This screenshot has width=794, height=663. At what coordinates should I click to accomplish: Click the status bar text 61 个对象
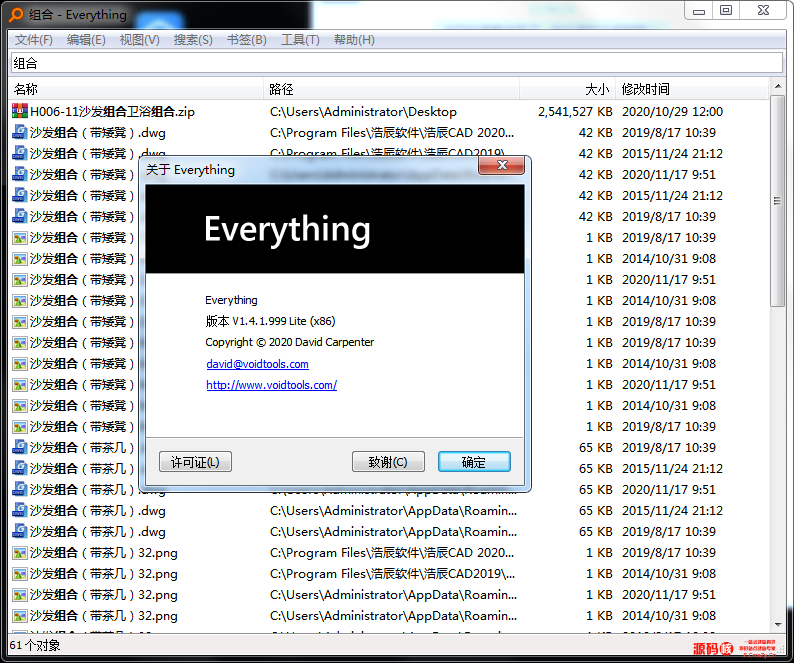[x=35, y=645]
